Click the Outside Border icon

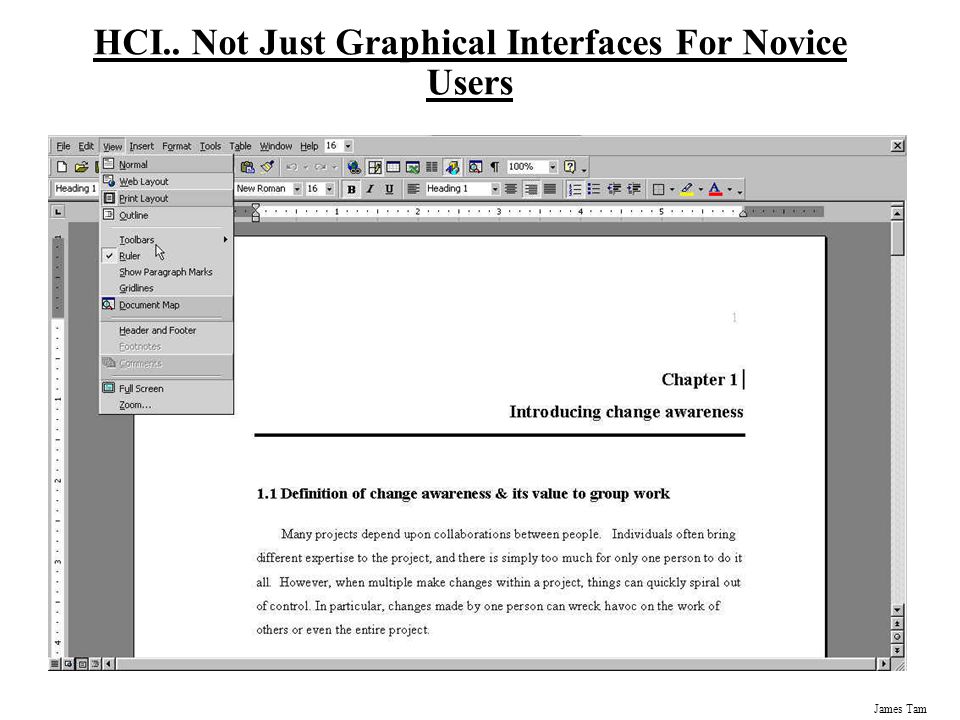pyautogui.click(x=658, y=189)
